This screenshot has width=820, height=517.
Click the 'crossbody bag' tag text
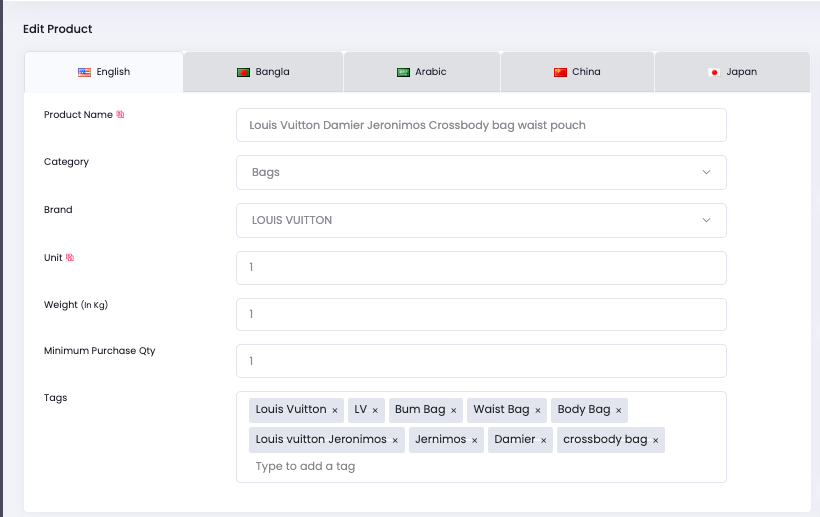pyautogui.click(x=605, y=440)
